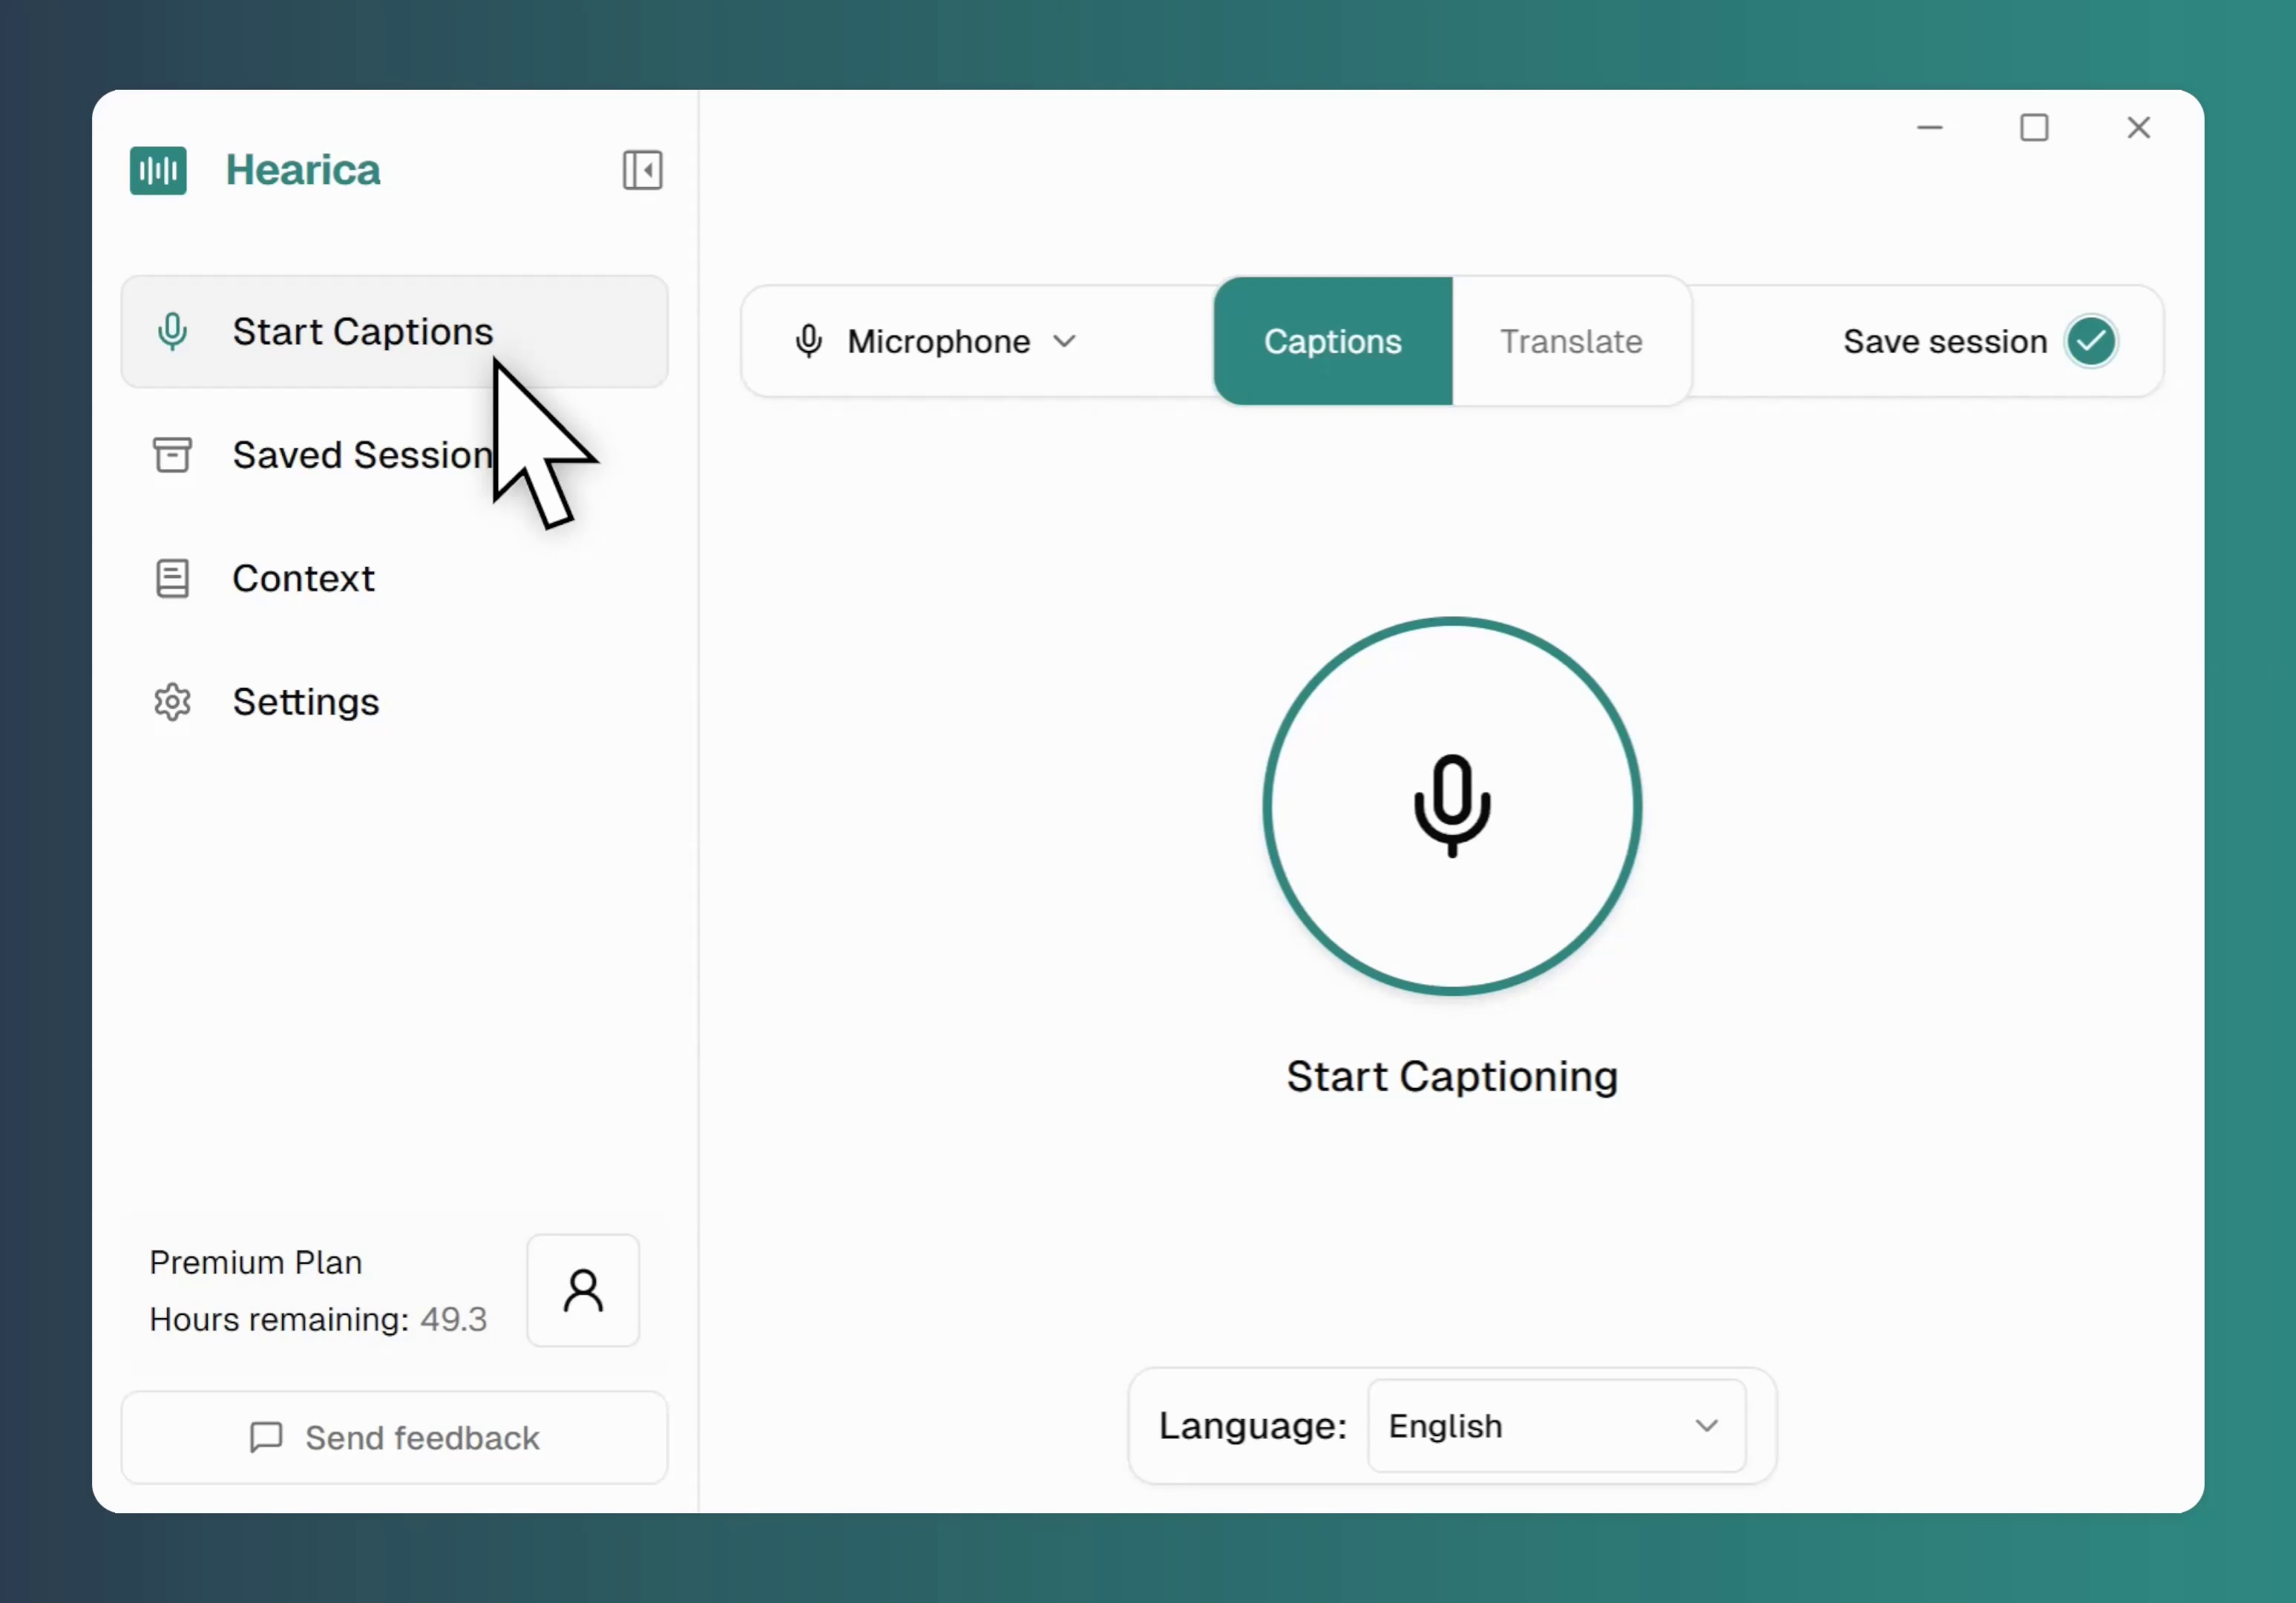Maximize the Hearica window
This screenshot has width=2296, height=1603.
pyautogui.click(x=2033, y=128)
